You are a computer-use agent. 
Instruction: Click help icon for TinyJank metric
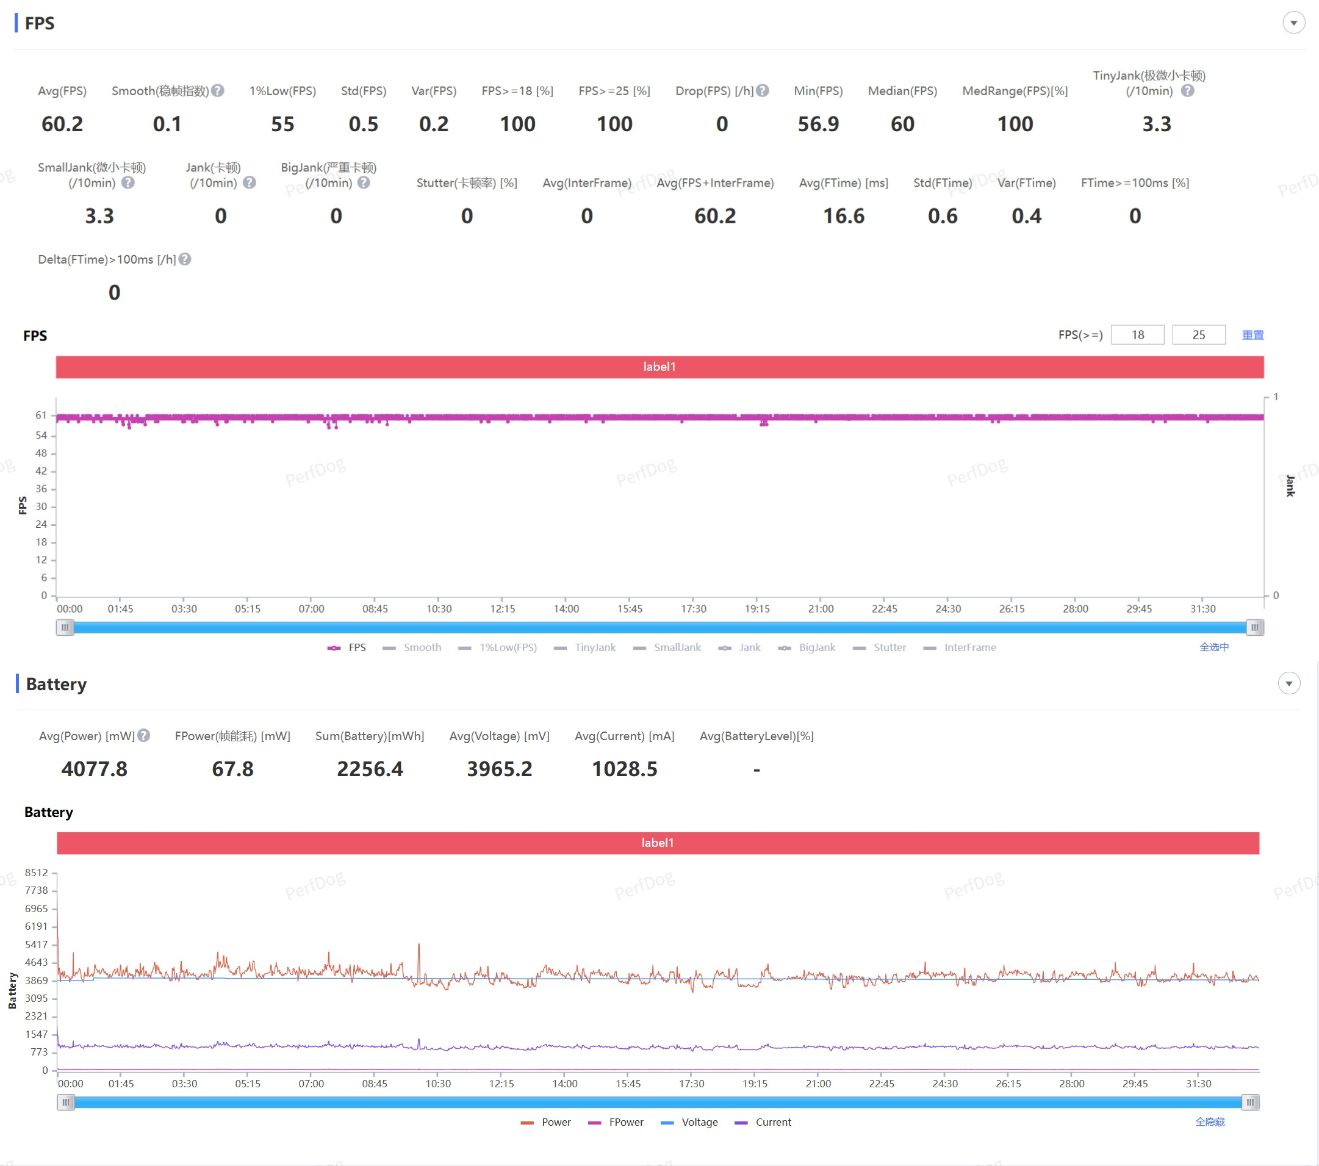coord(1187,91)
